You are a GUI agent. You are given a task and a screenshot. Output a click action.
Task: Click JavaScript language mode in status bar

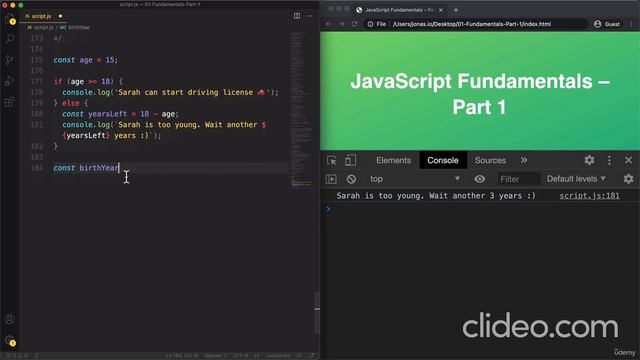pos(278,356)
